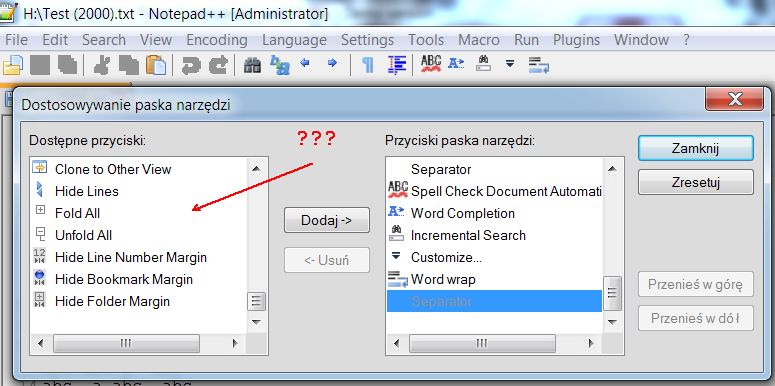Select Clone to Other View in available buttons
775x386 pixels.
click(x=138, y=169)
